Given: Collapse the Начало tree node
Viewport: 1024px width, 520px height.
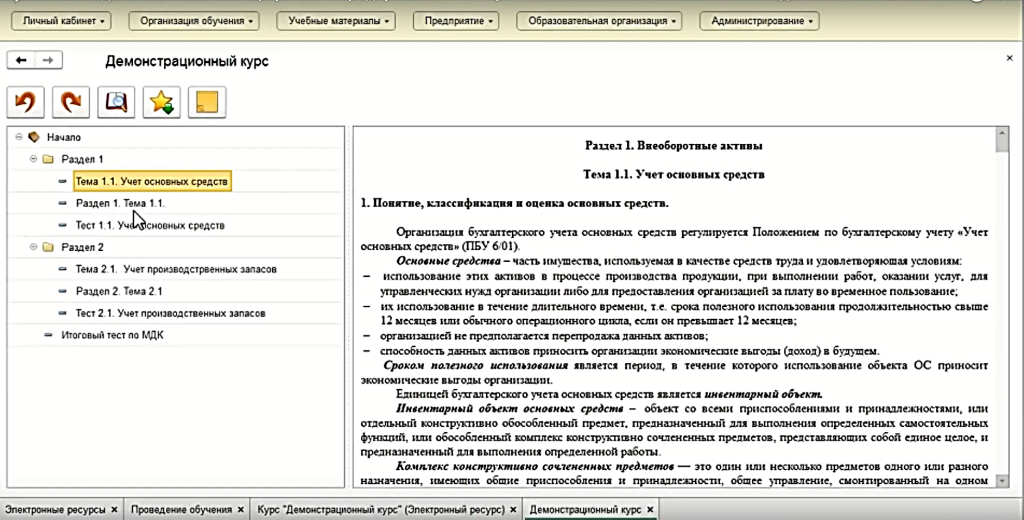Looking at the screenshot, I should click(x=19, y=137).
